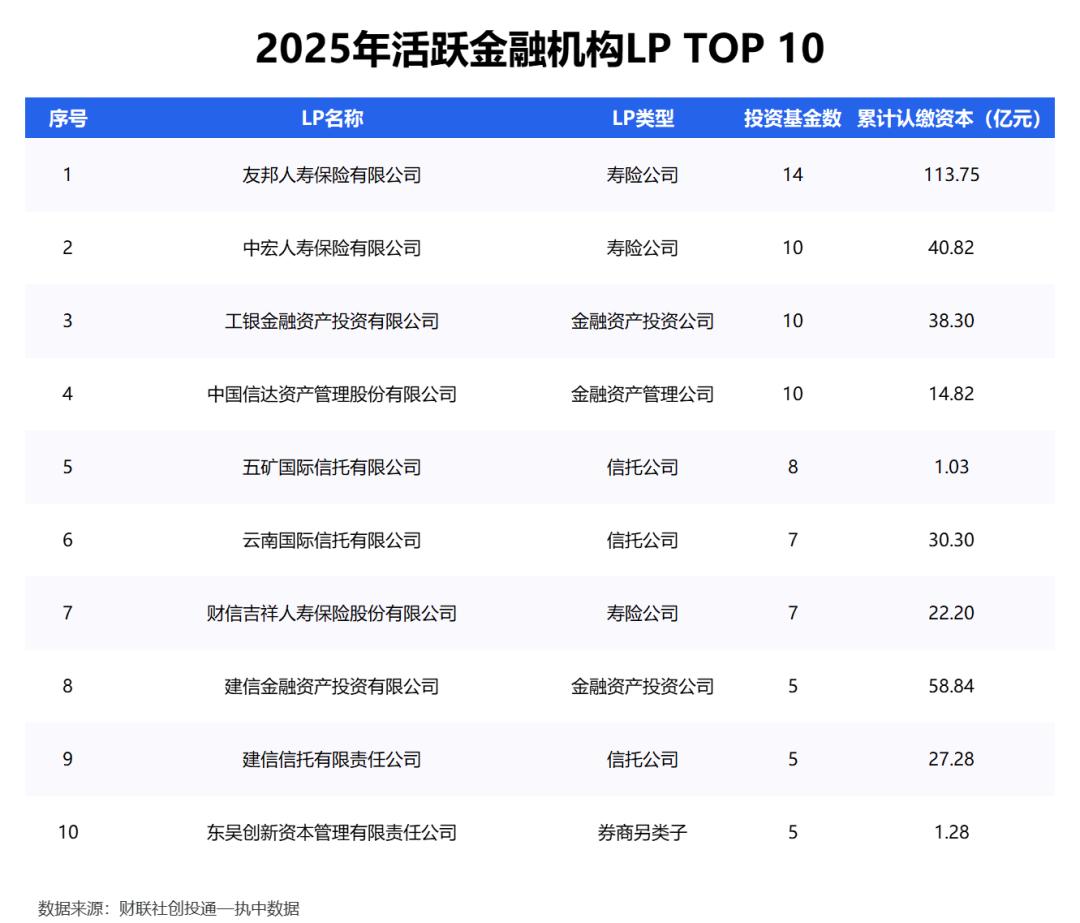Click the 券商另类子 type cell
The image size is (1080, 923).
tap(643, 832)
